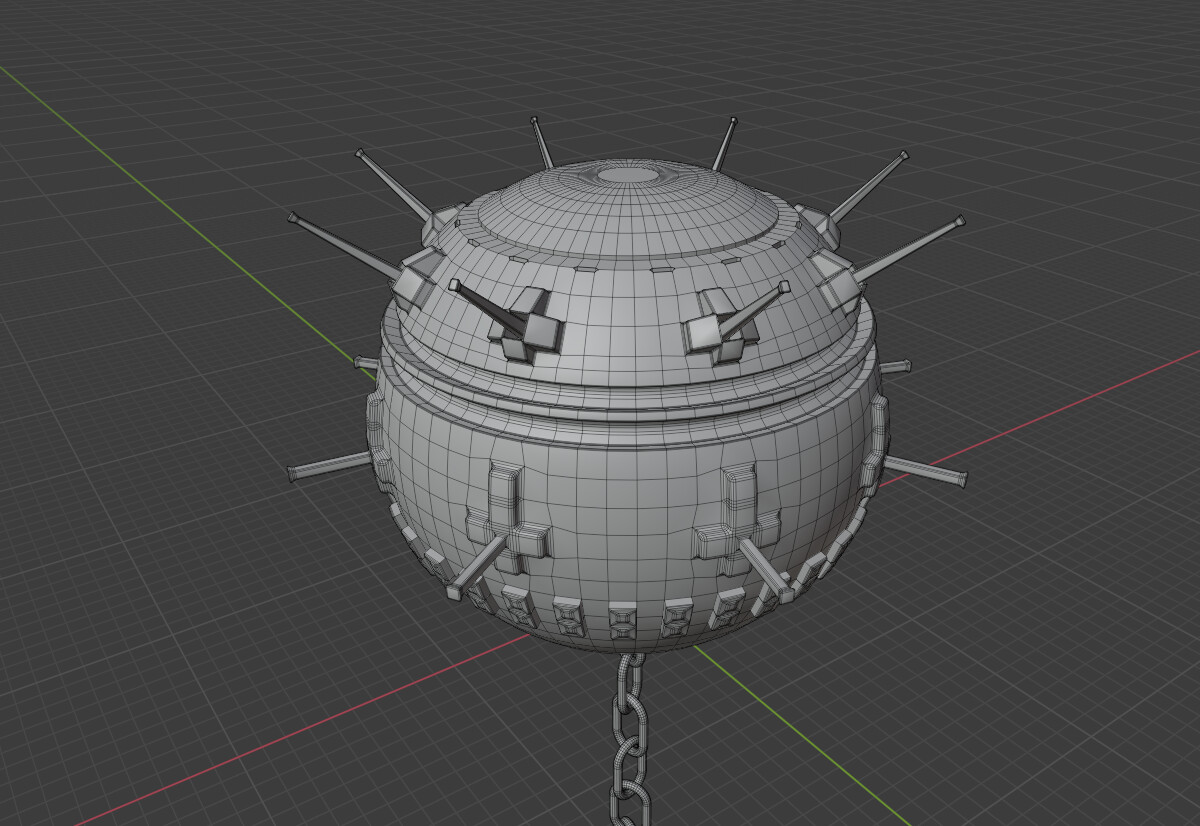Click the bottom chain link near screen edge
This screenshot has width=1200, height=826.
(x=630, y=800)
